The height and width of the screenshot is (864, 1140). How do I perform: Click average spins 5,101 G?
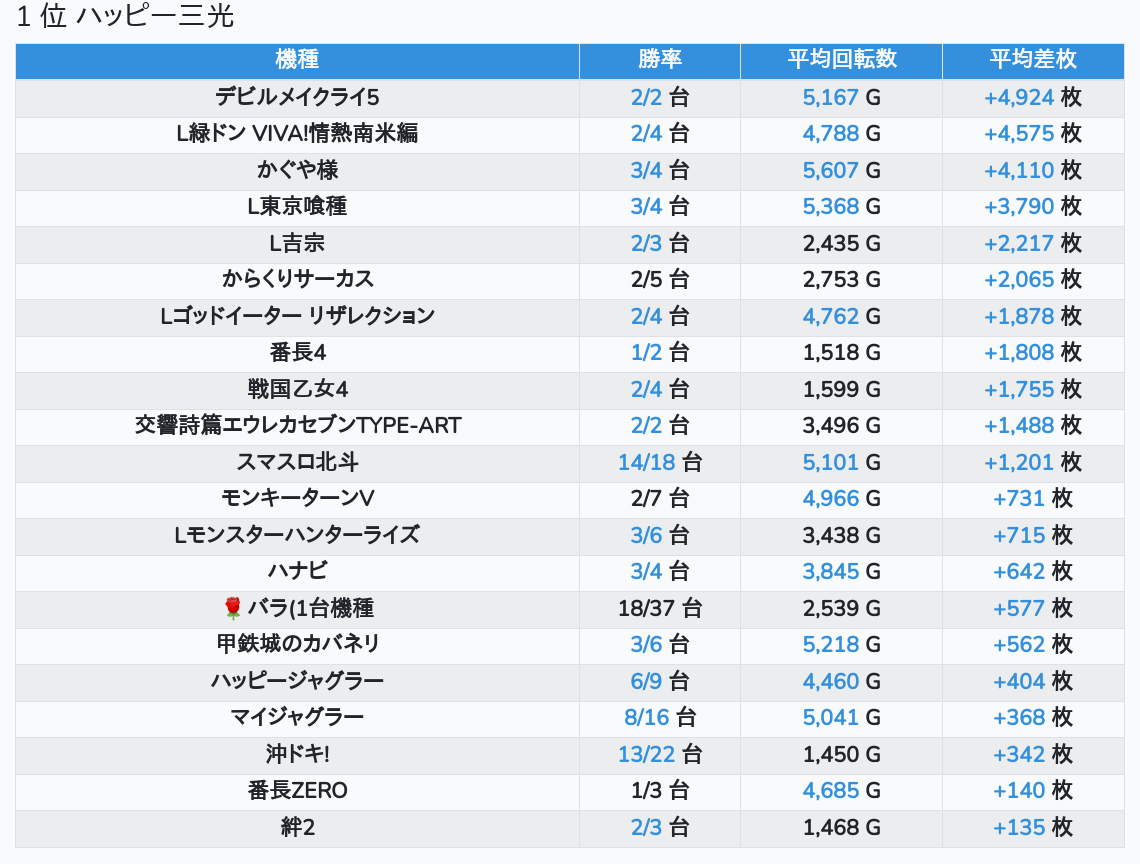pyautogui.click(x=841, y=462)
